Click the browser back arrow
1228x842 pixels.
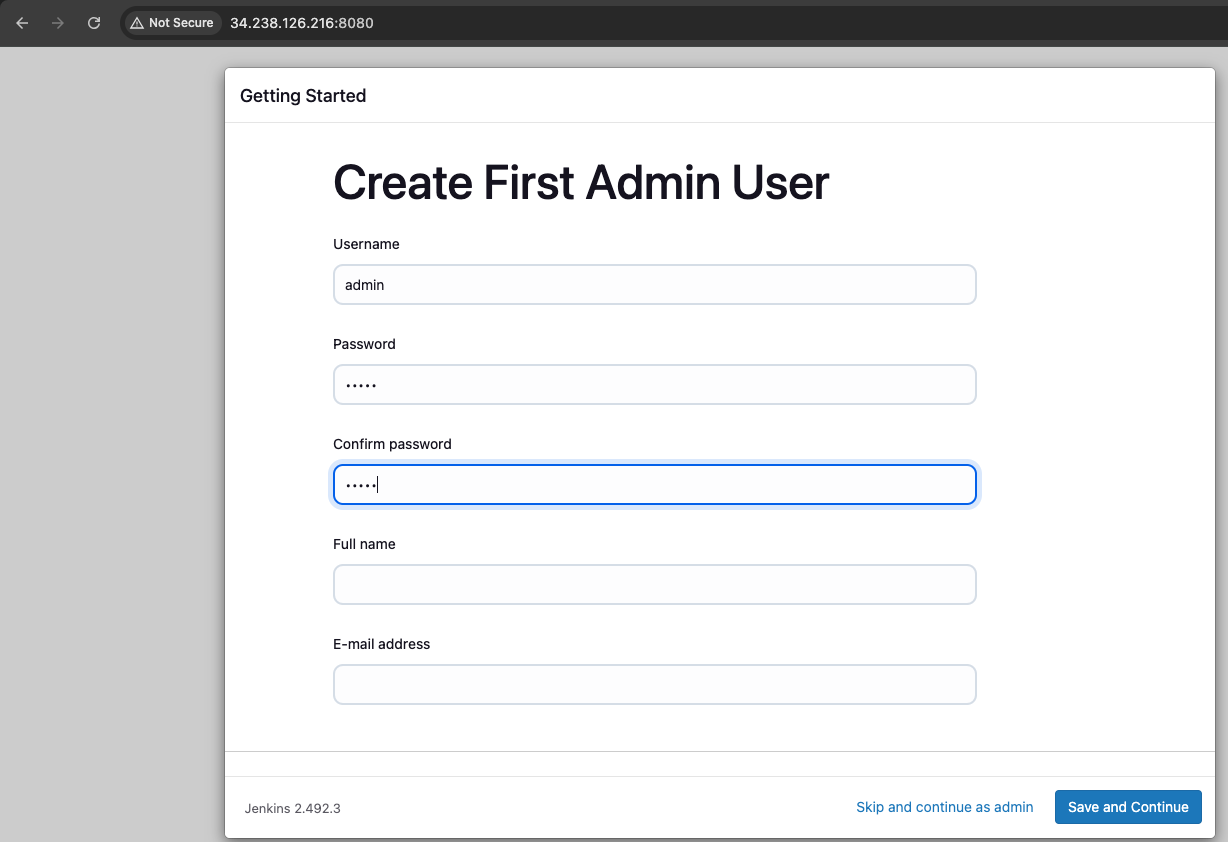click(22, 23)
